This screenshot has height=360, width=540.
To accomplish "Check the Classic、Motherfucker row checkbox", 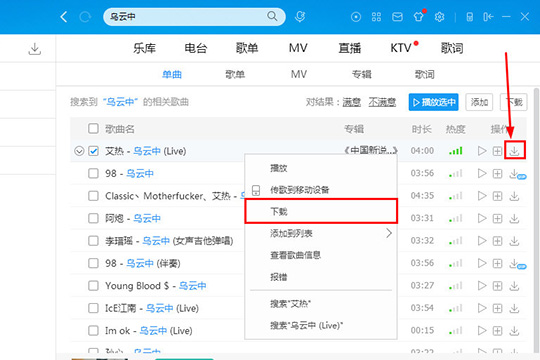I will click(x=93, y=196).
